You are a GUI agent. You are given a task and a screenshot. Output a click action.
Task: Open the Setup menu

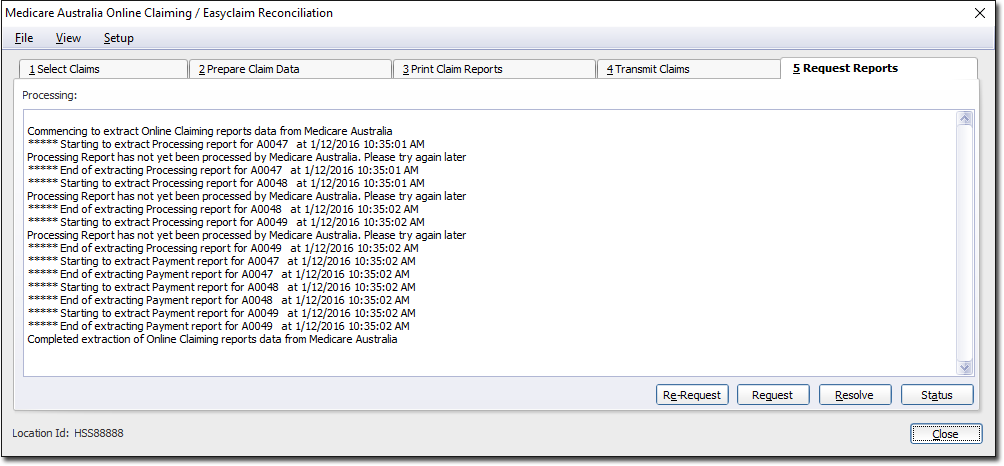pyautogui.click(x=118, y=38)
